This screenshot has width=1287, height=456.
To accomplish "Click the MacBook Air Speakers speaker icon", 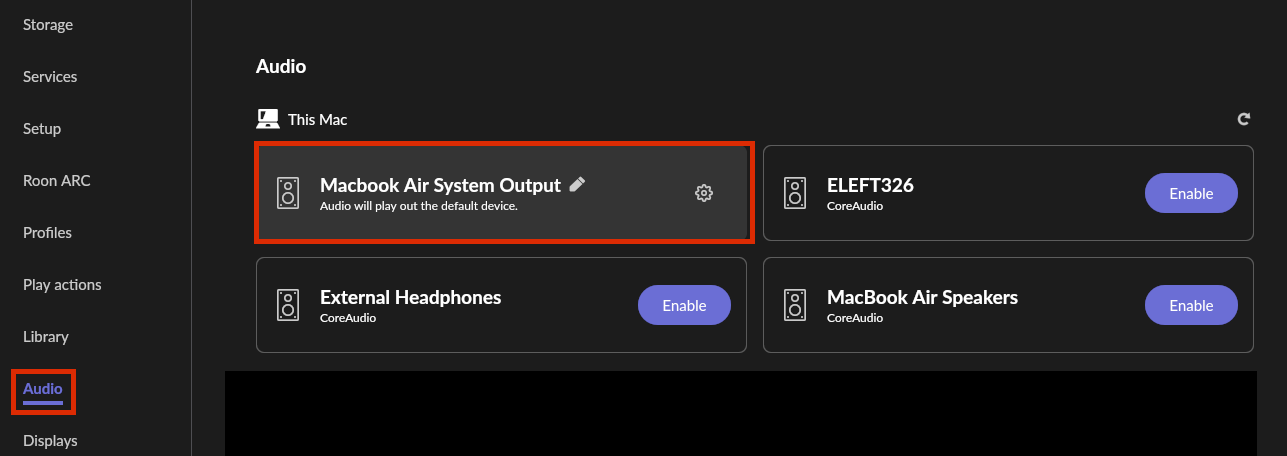I will click(x=795, y=305).
